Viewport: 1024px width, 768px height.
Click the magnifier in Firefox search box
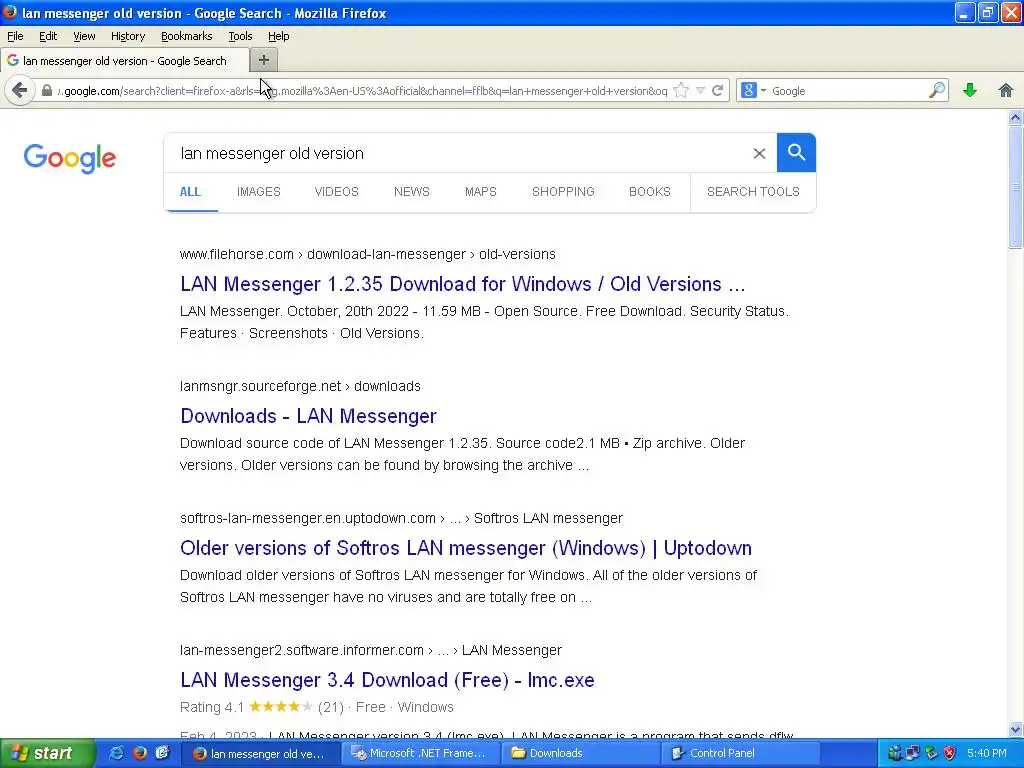click(x=936, y=90)
